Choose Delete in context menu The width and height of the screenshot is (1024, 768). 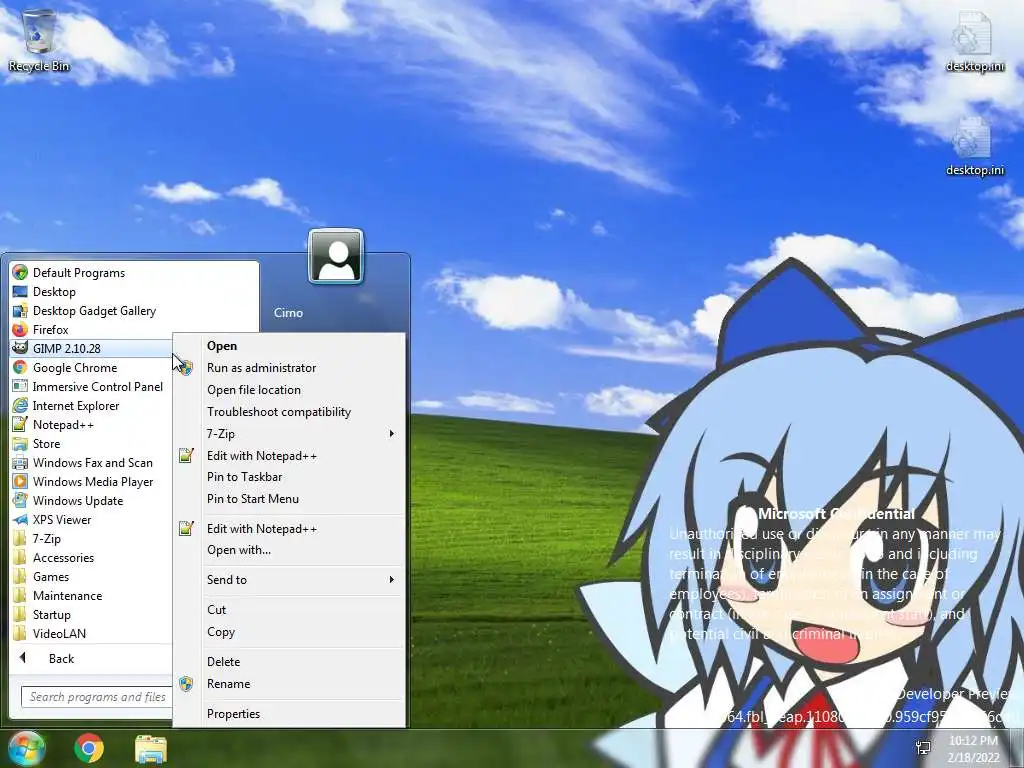pos(290,662)
